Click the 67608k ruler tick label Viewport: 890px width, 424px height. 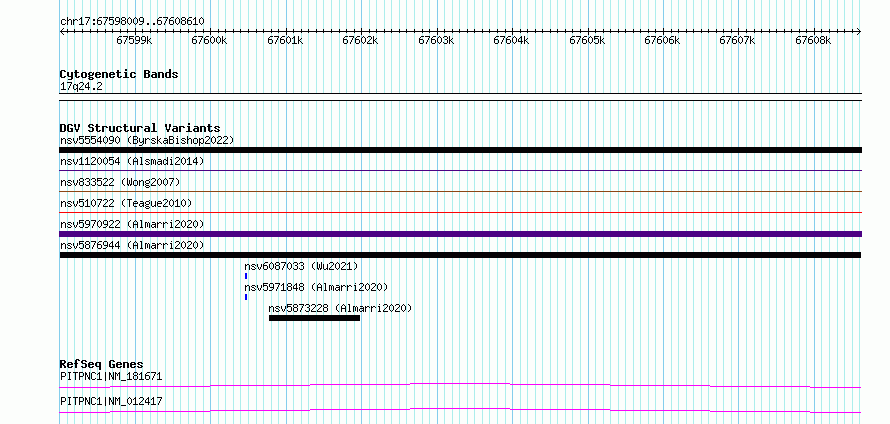pyautogui.click(x=813, y=40)
